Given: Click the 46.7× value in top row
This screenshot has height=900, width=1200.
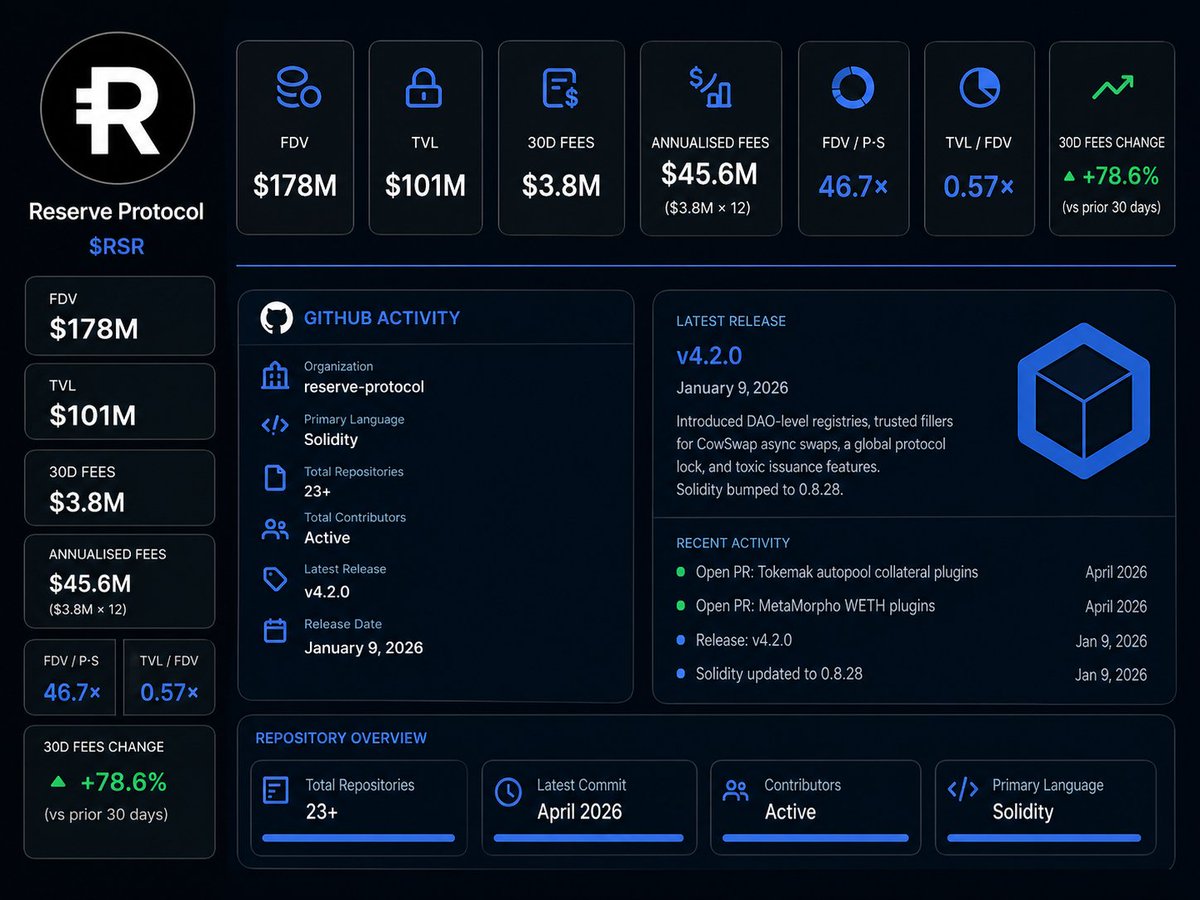Looking at the screenshot, I should click(x=853, y=186).
